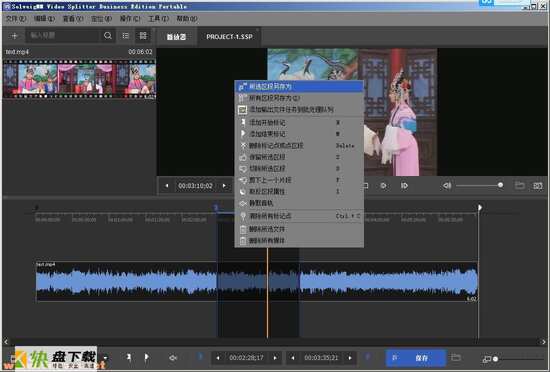This screenshot has height=372, width=550.
Task: Decrease segment start time 00:02:28:17
Action: point(218,358)
